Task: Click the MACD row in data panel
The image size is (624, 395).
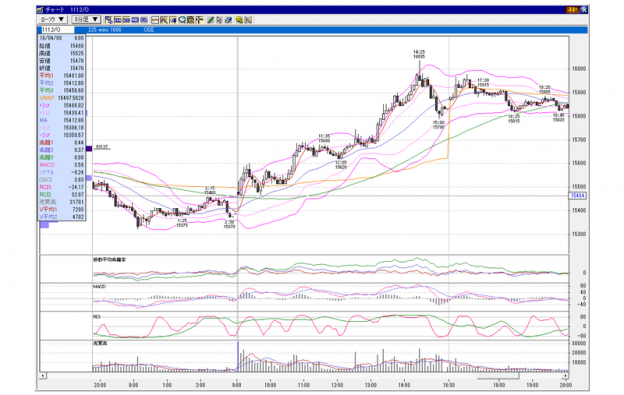Action: pos(62,165)
